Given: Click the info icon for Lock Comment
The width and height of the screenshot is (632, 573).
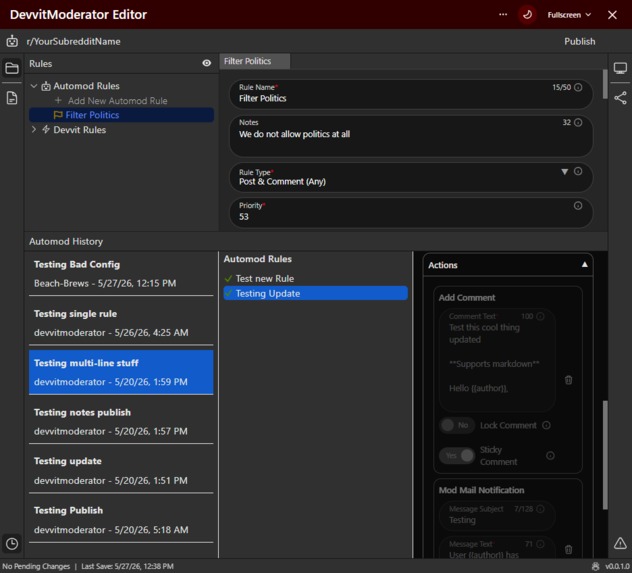Looking at the screenshot, I should (x=546, y=425).
